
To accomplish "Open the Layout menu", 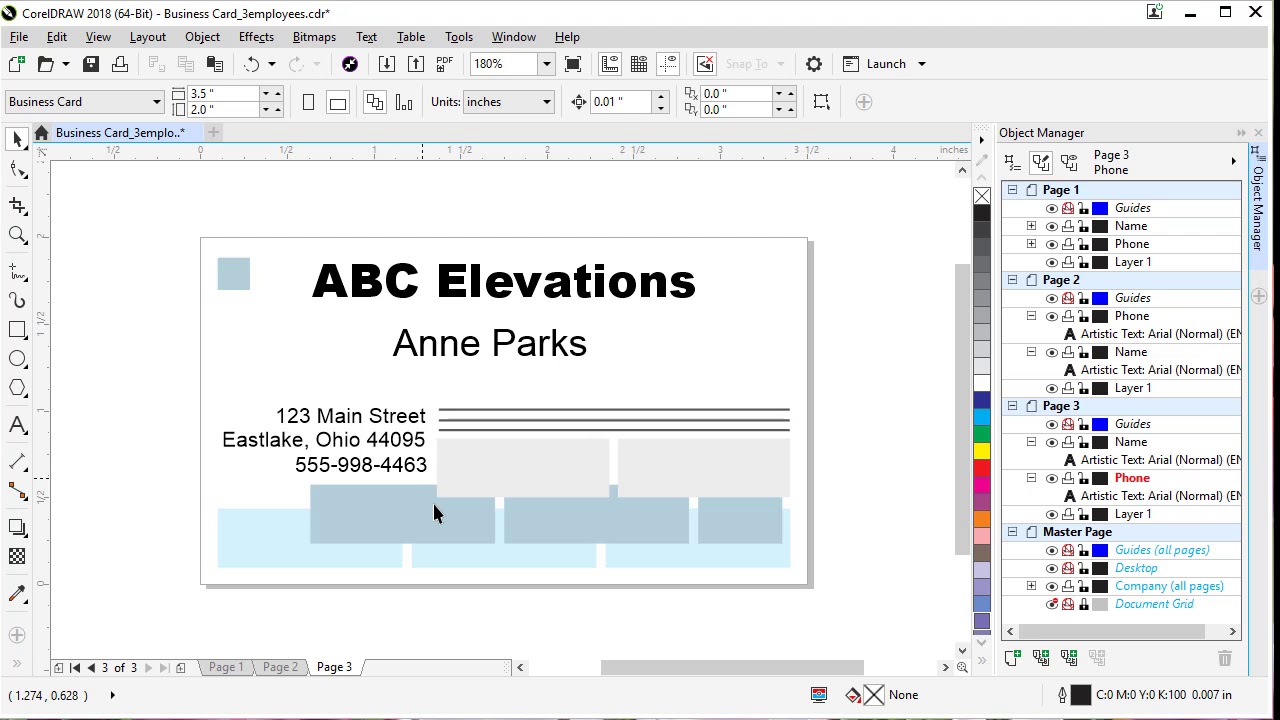I will pos(147,37).
